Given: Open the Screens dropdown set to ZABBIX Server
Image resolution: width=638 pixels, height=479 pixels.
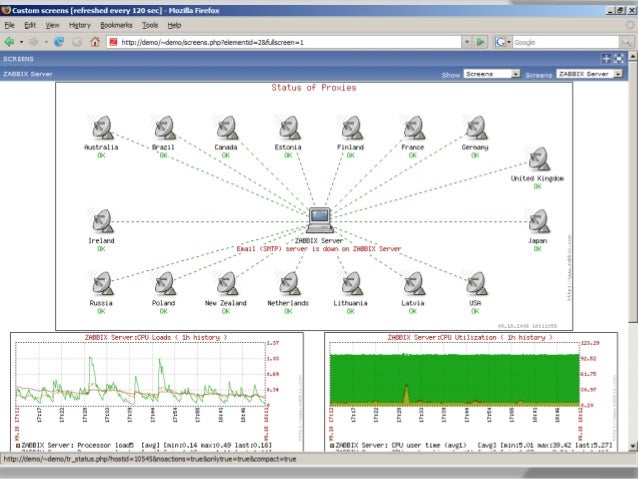Looking at the screenshot, I should click(589, 74).
